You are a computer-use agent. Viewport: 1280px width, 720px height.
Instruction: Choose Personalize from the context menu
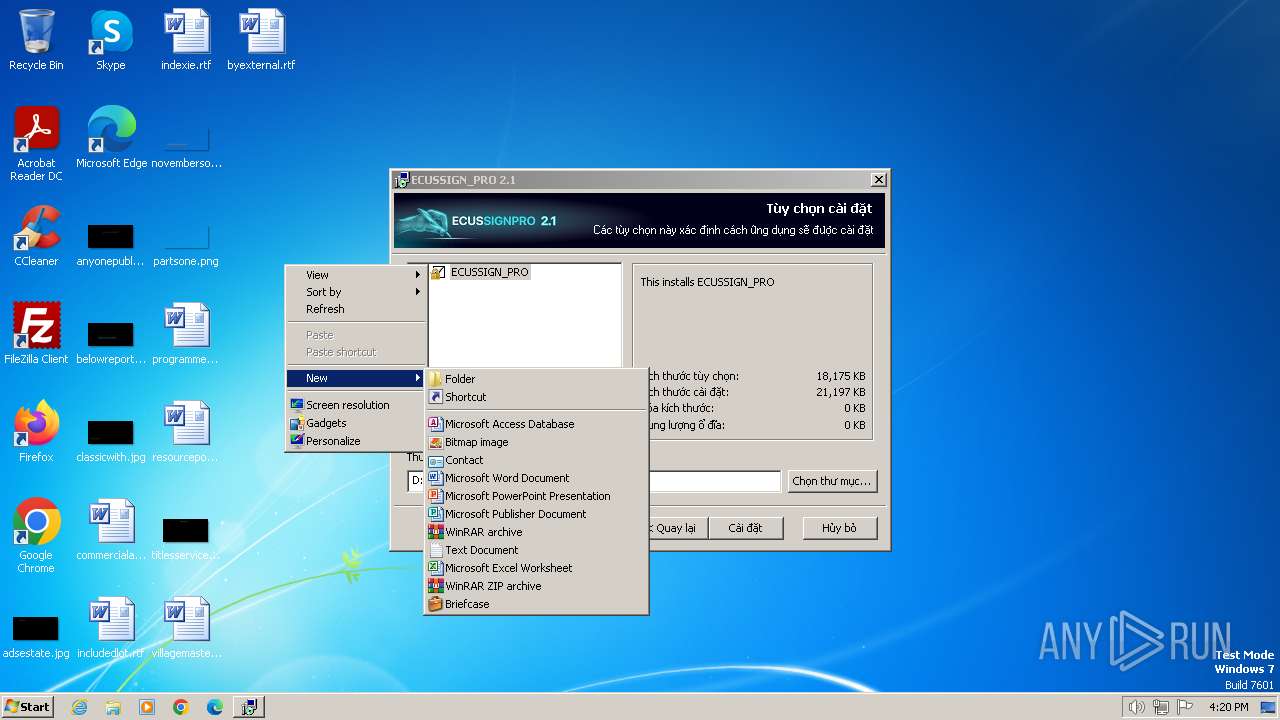[x=356, y=441]
